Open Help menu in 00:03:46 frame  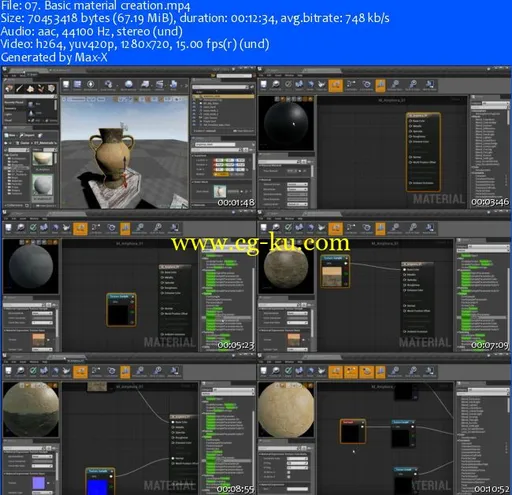(300, 76)
